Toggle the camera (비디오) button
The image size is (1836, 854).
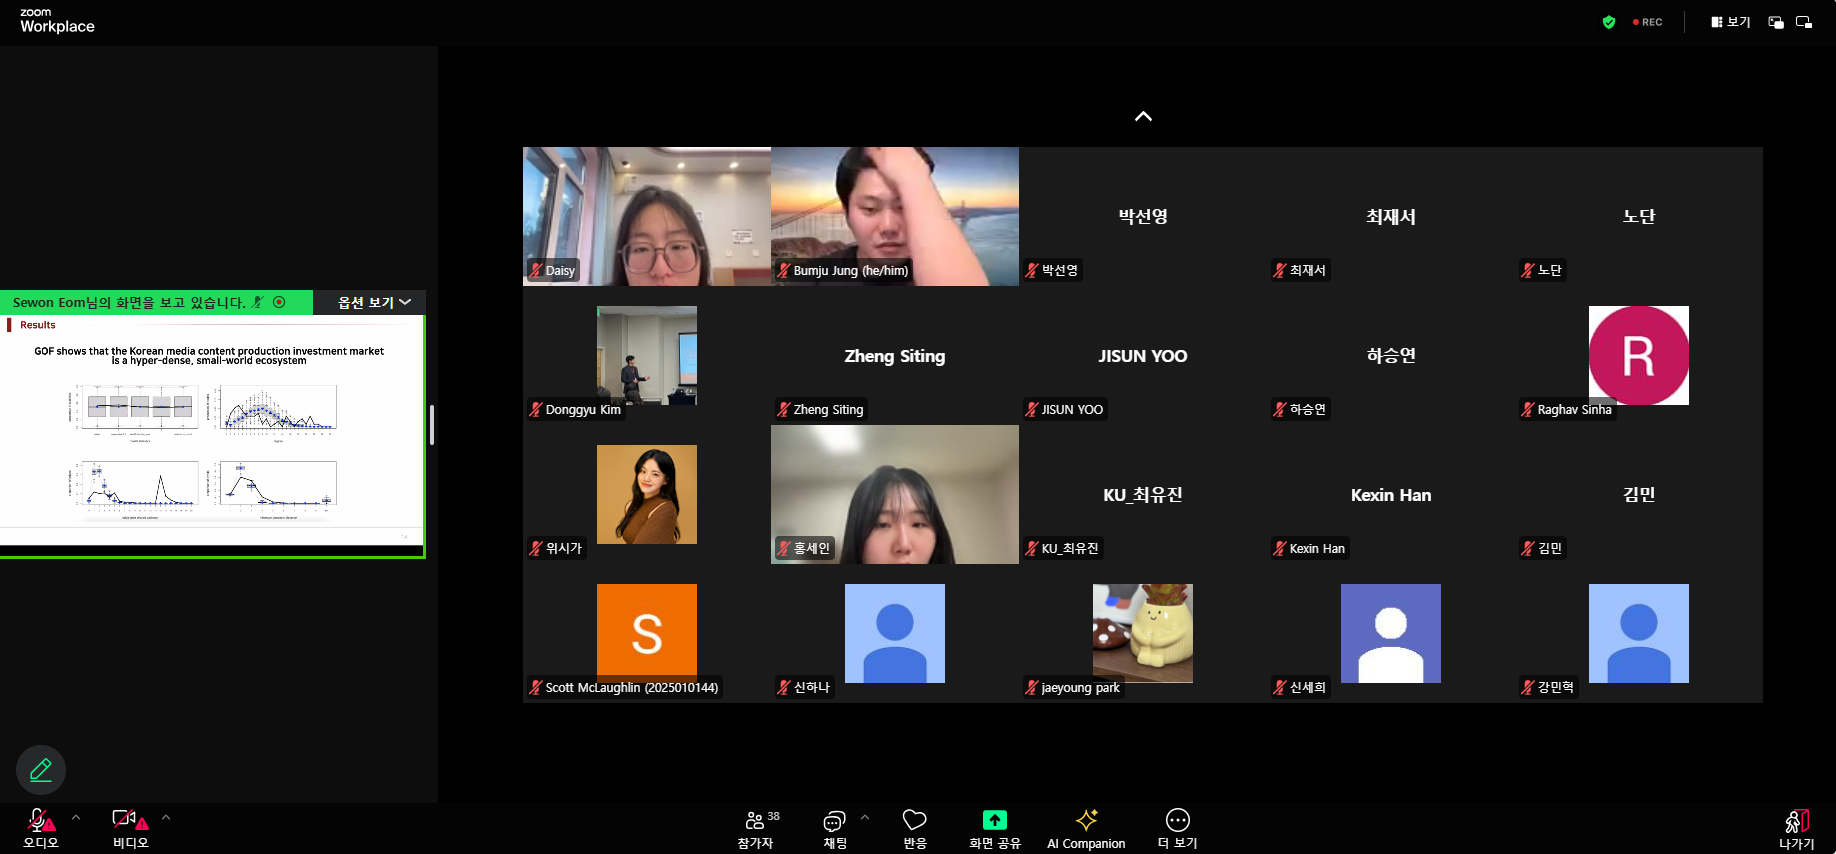point(129,827)
